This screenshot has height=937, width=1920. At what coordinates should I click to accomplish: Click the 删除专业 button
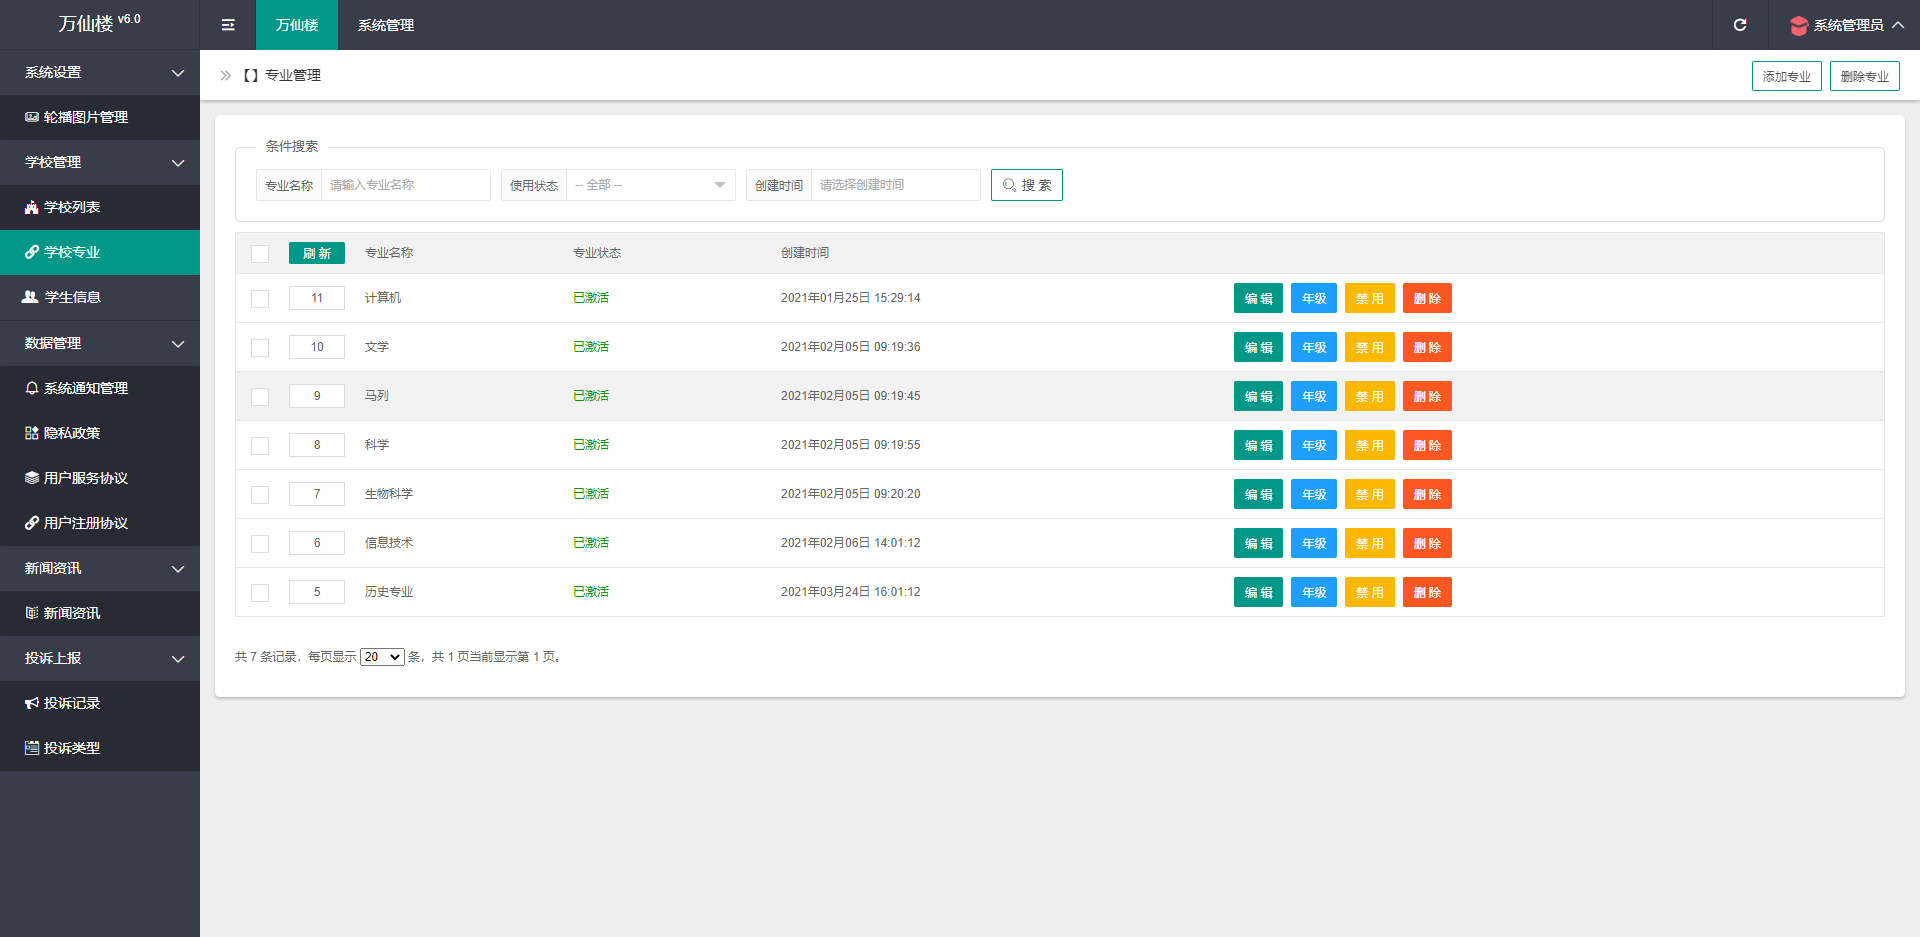pos(1865,76)
